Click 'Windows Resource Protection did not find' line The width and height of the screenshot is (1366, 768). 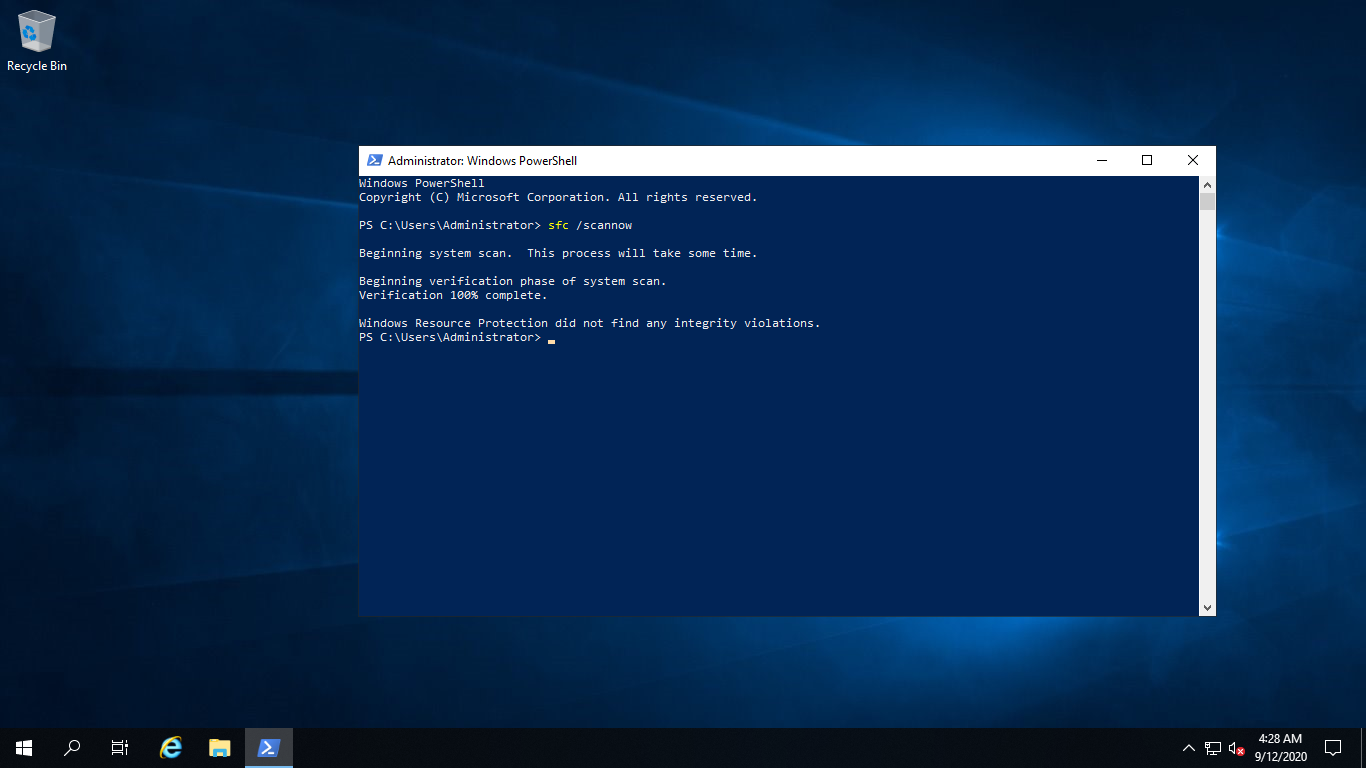(x=589, y=323)
